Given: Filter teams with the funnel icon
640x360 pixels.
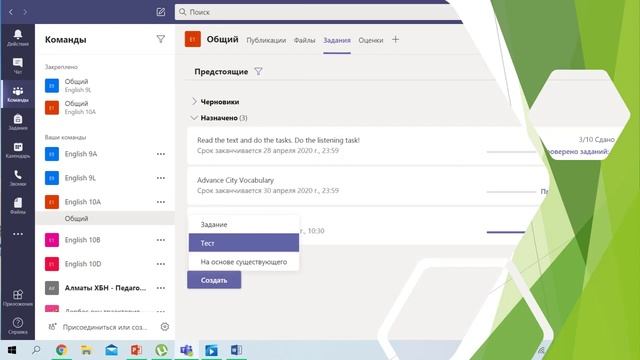Looking at the screenshot, I should [x=160, y=39].
